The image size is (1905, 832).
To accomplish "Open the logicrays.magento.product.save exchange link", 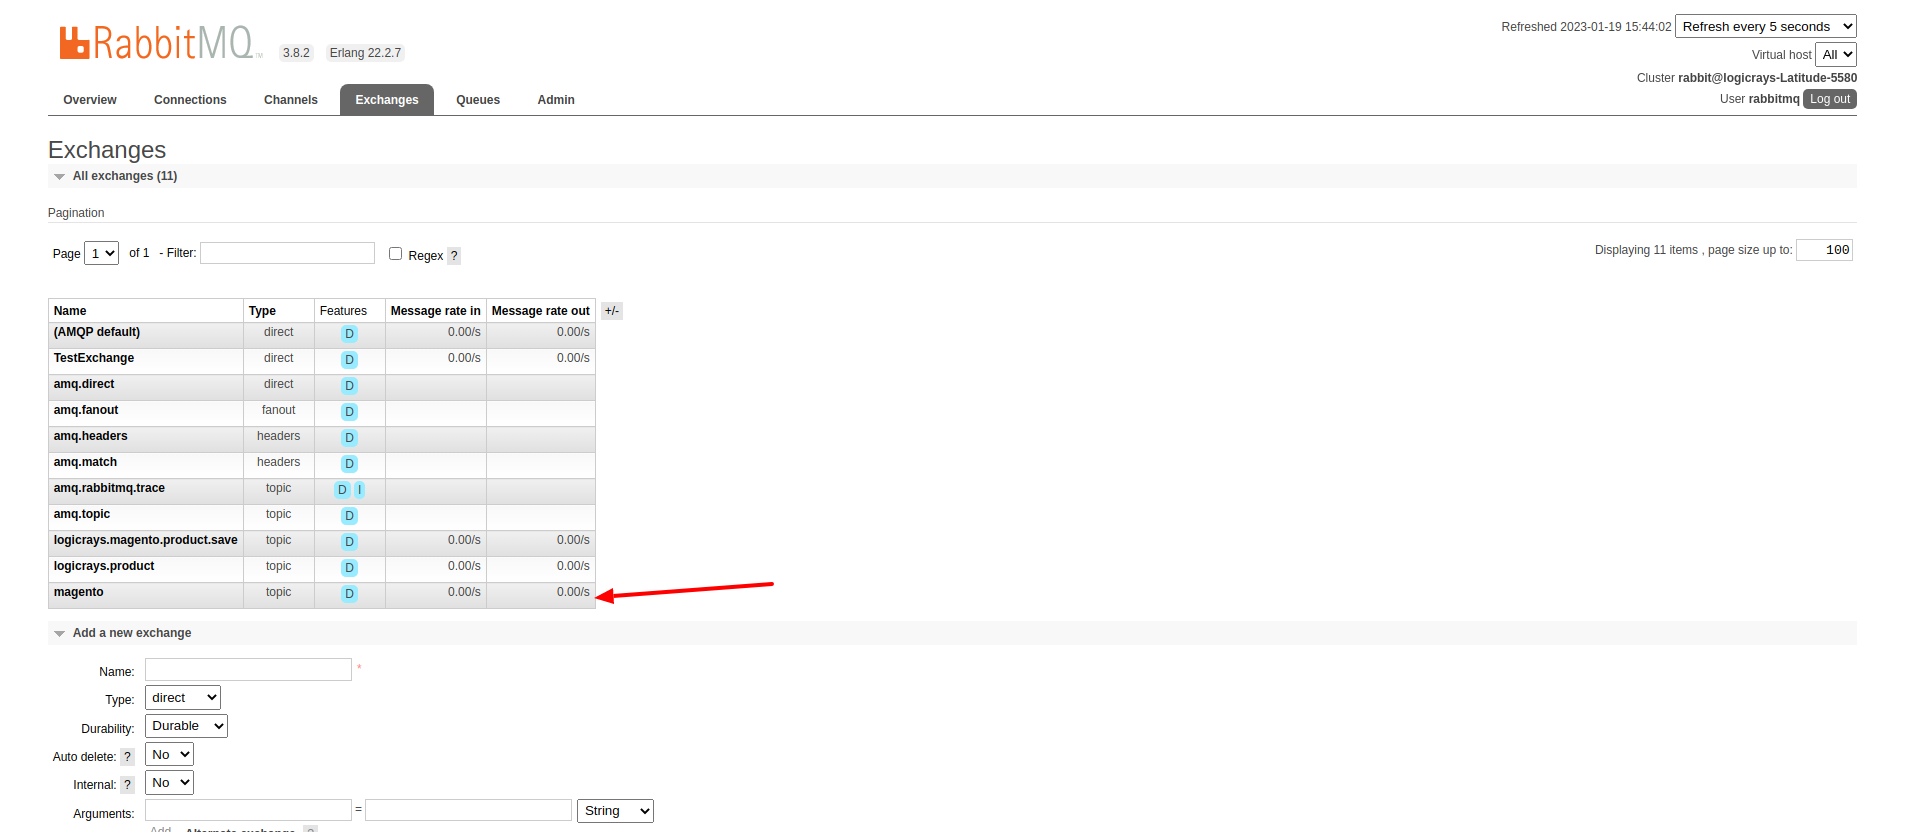I will coord(146,540).
